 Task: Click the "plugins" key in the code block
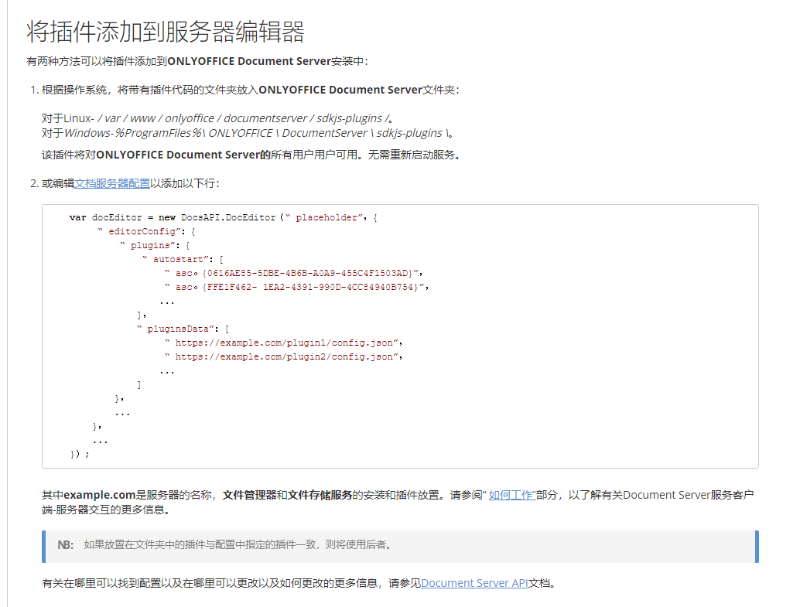point(152,245)
